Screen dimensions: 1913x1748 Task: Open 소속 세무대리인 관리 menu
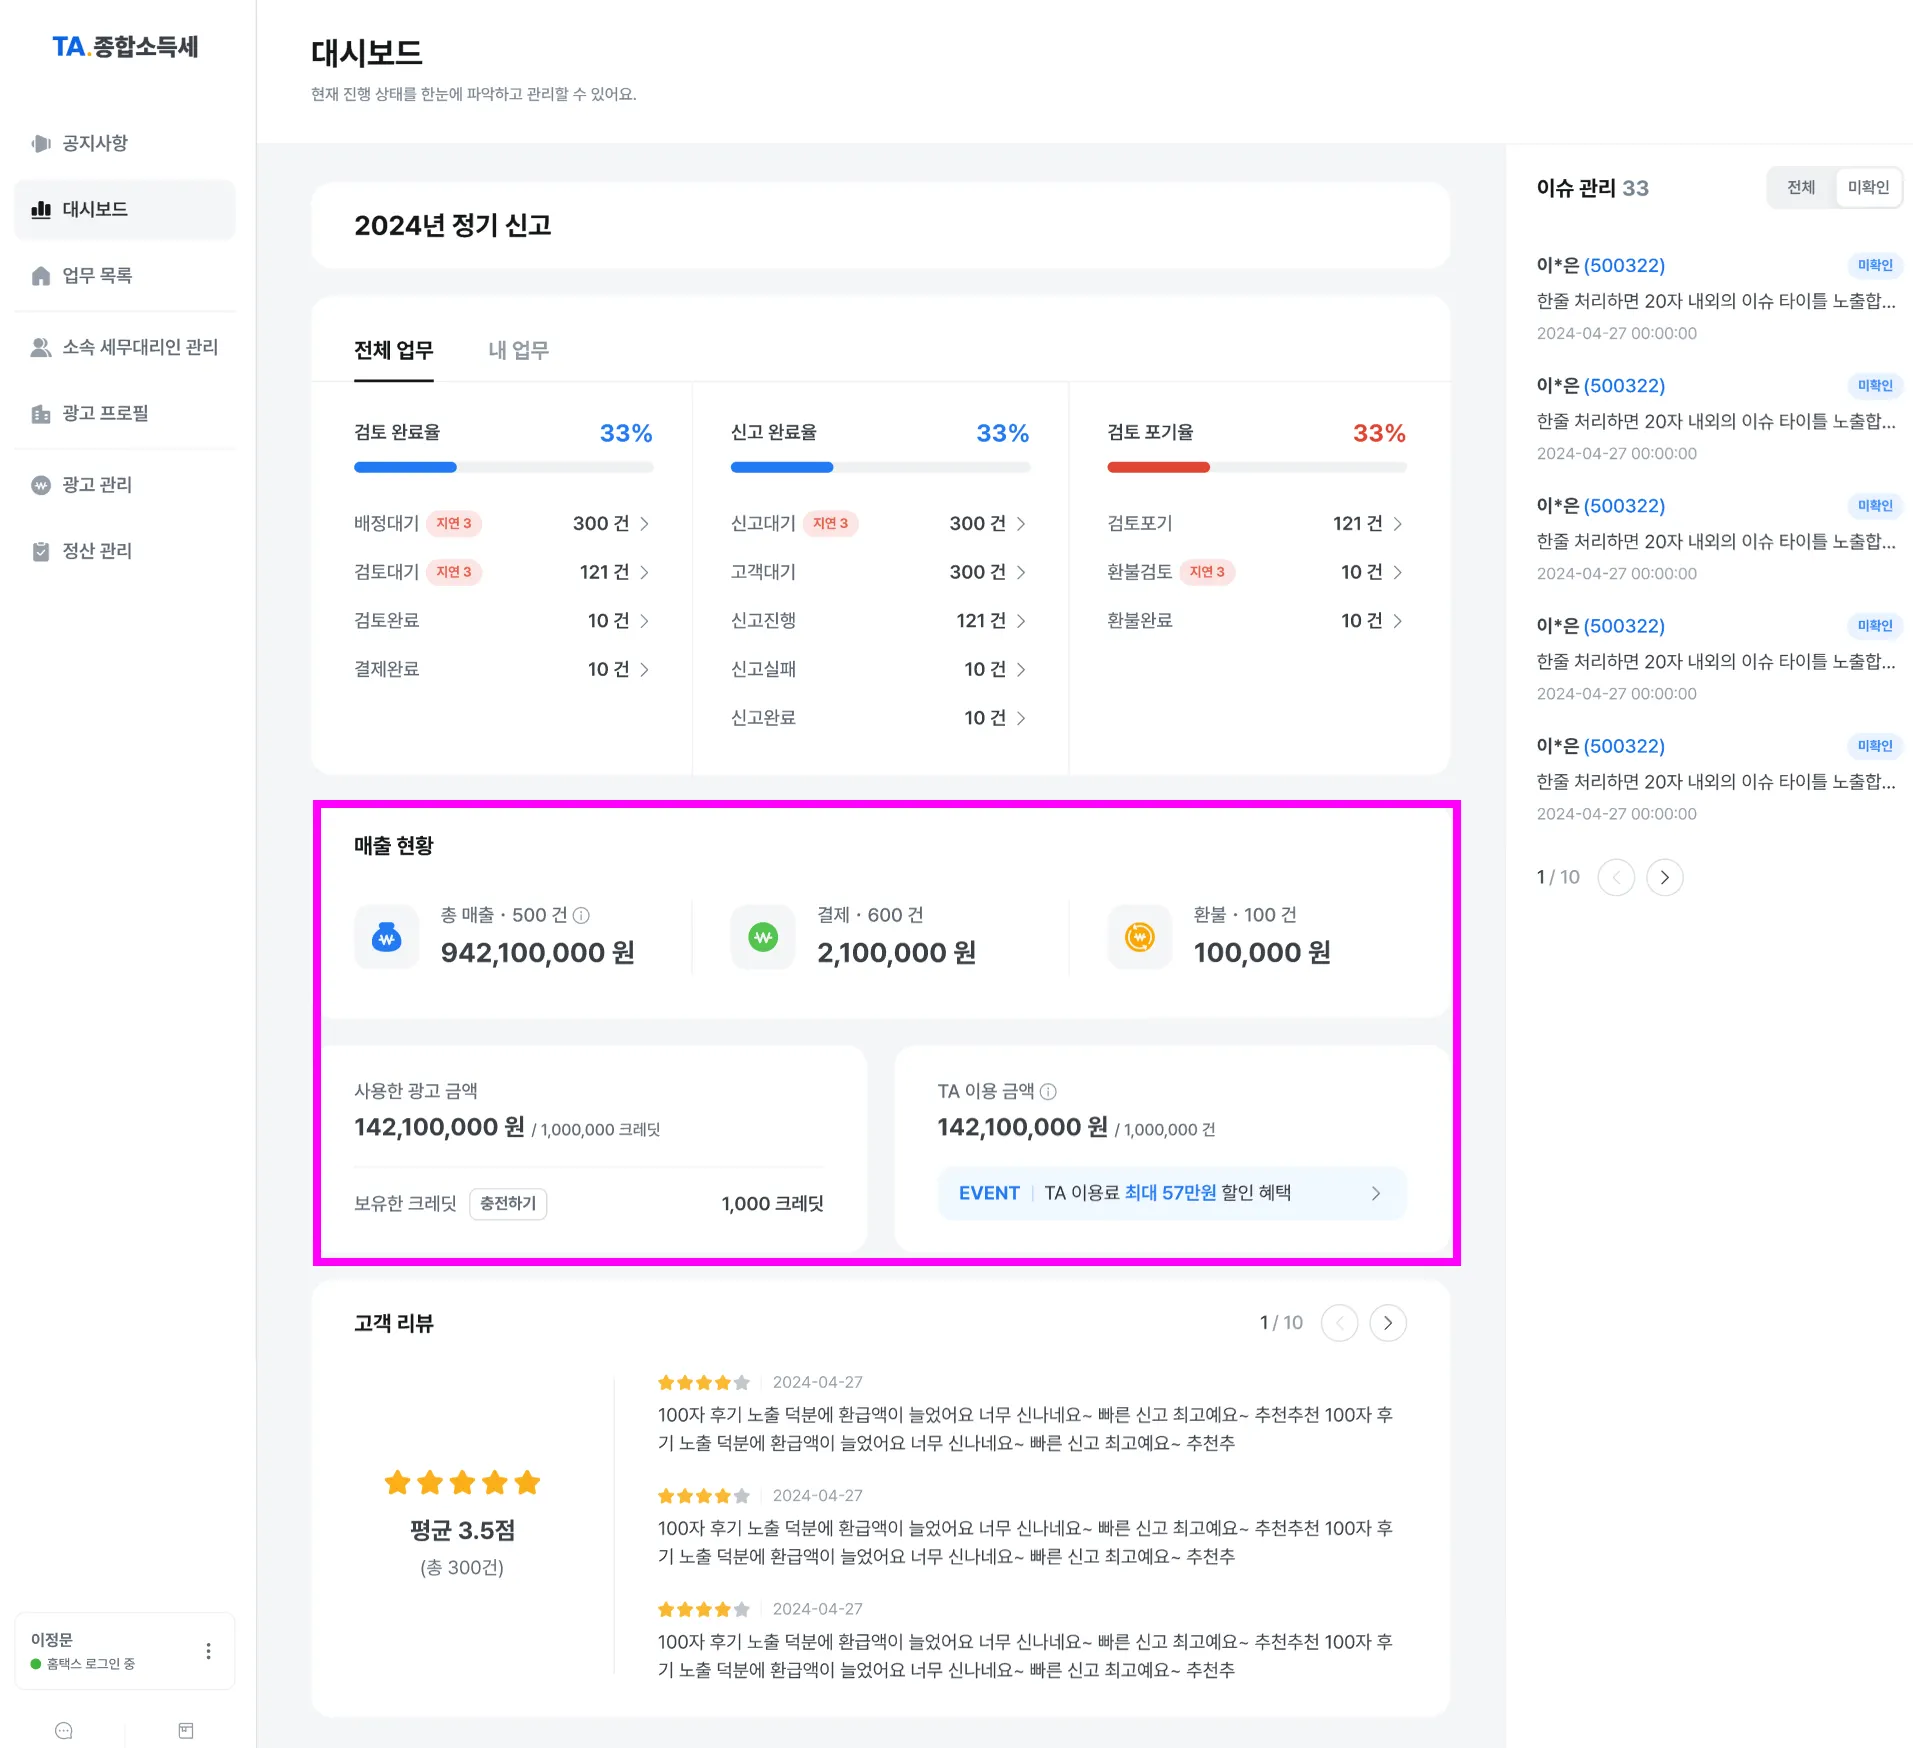125,347
